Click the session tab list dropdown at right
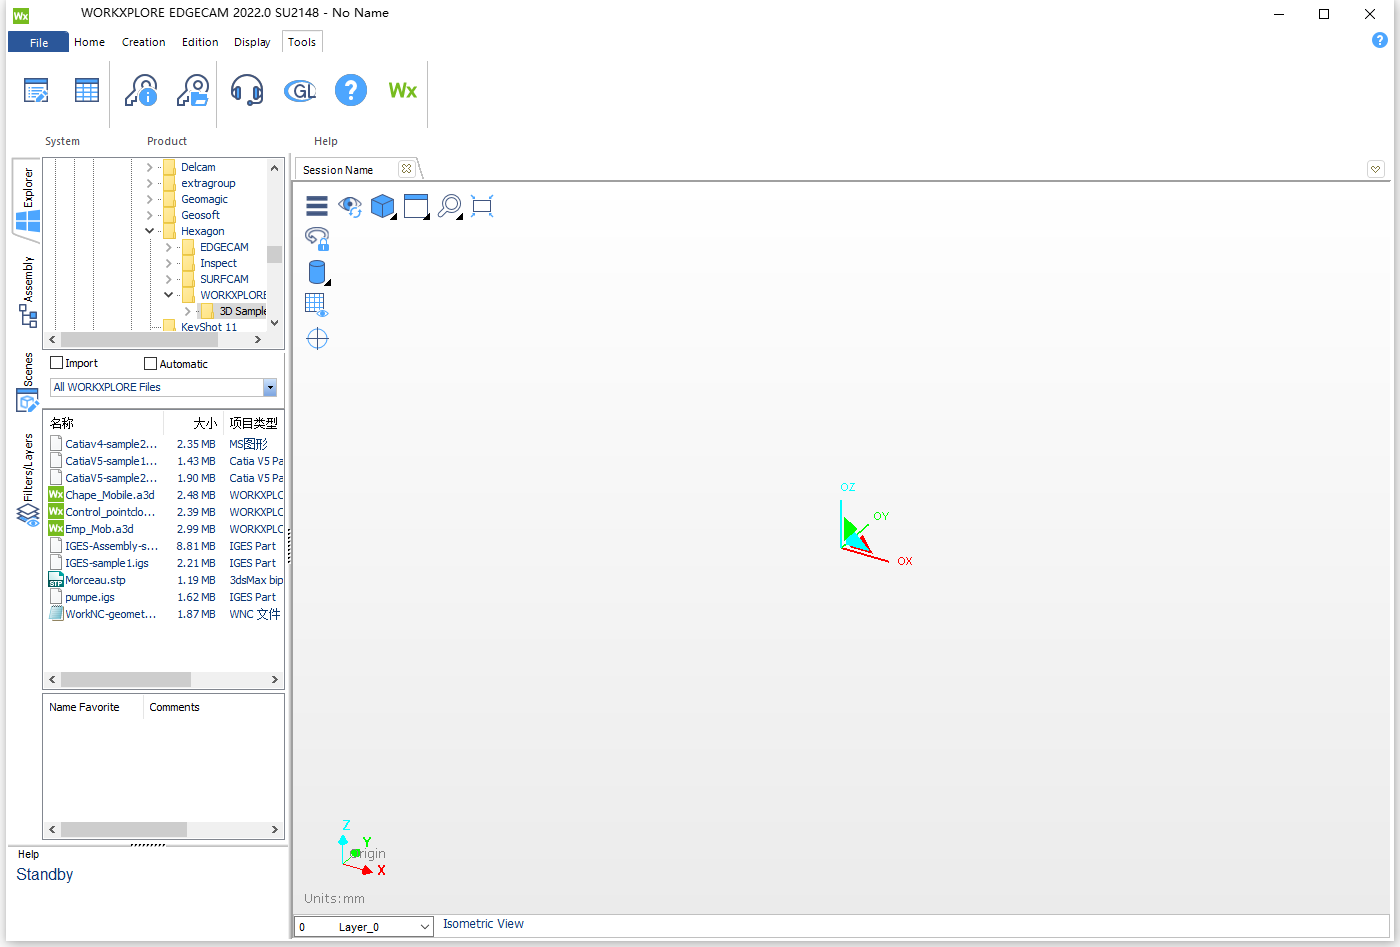The height and width of the screenshot is (947, 1400). (x=1376, y=169)
